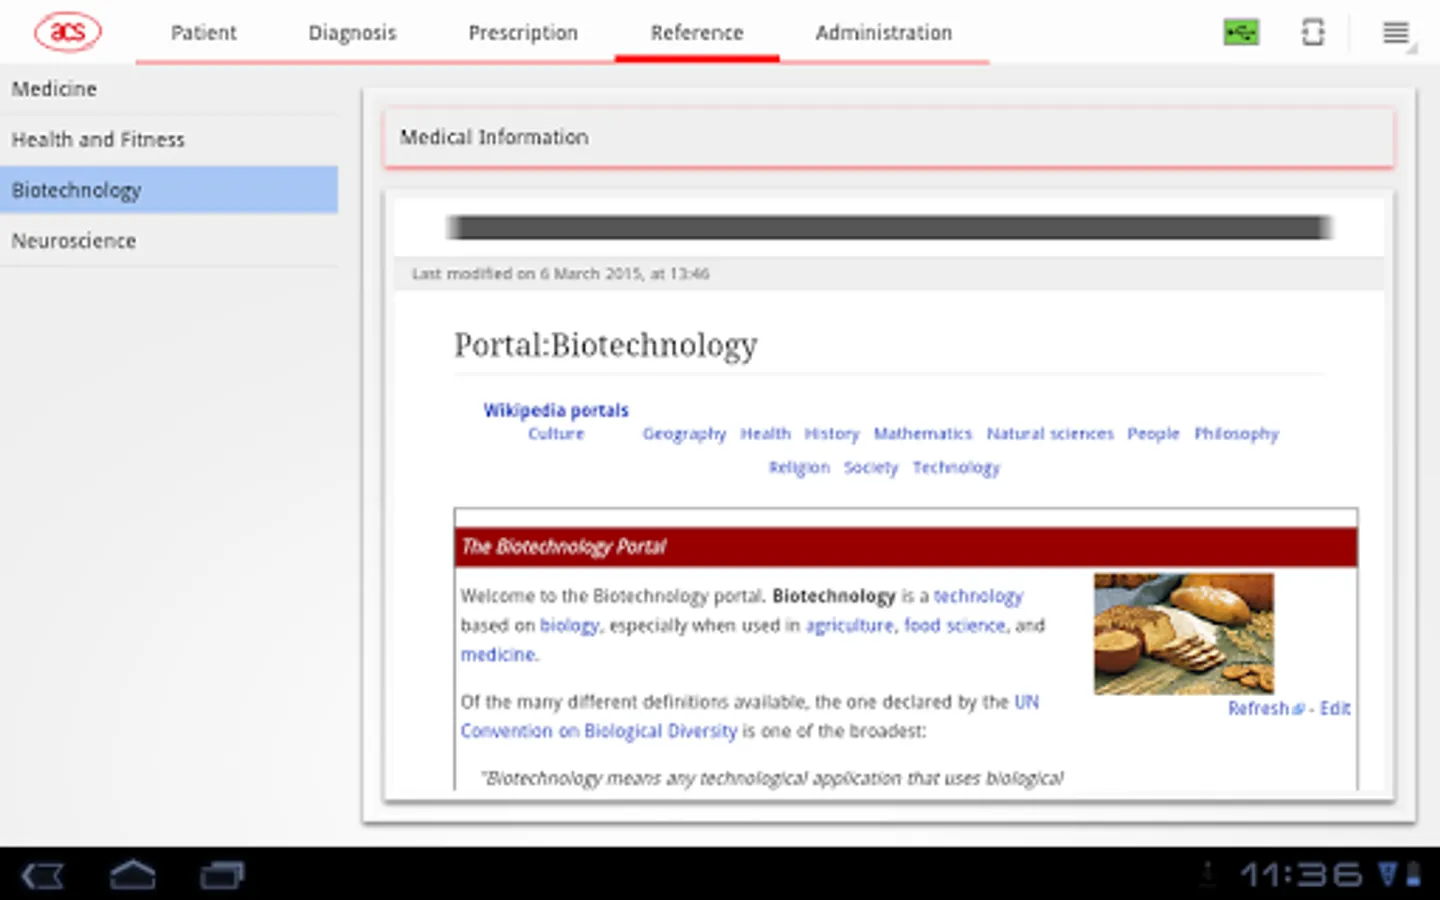This screenshot has width=1440, height=900.
Task: Open the biology link
Action: [x=570, y=626]
